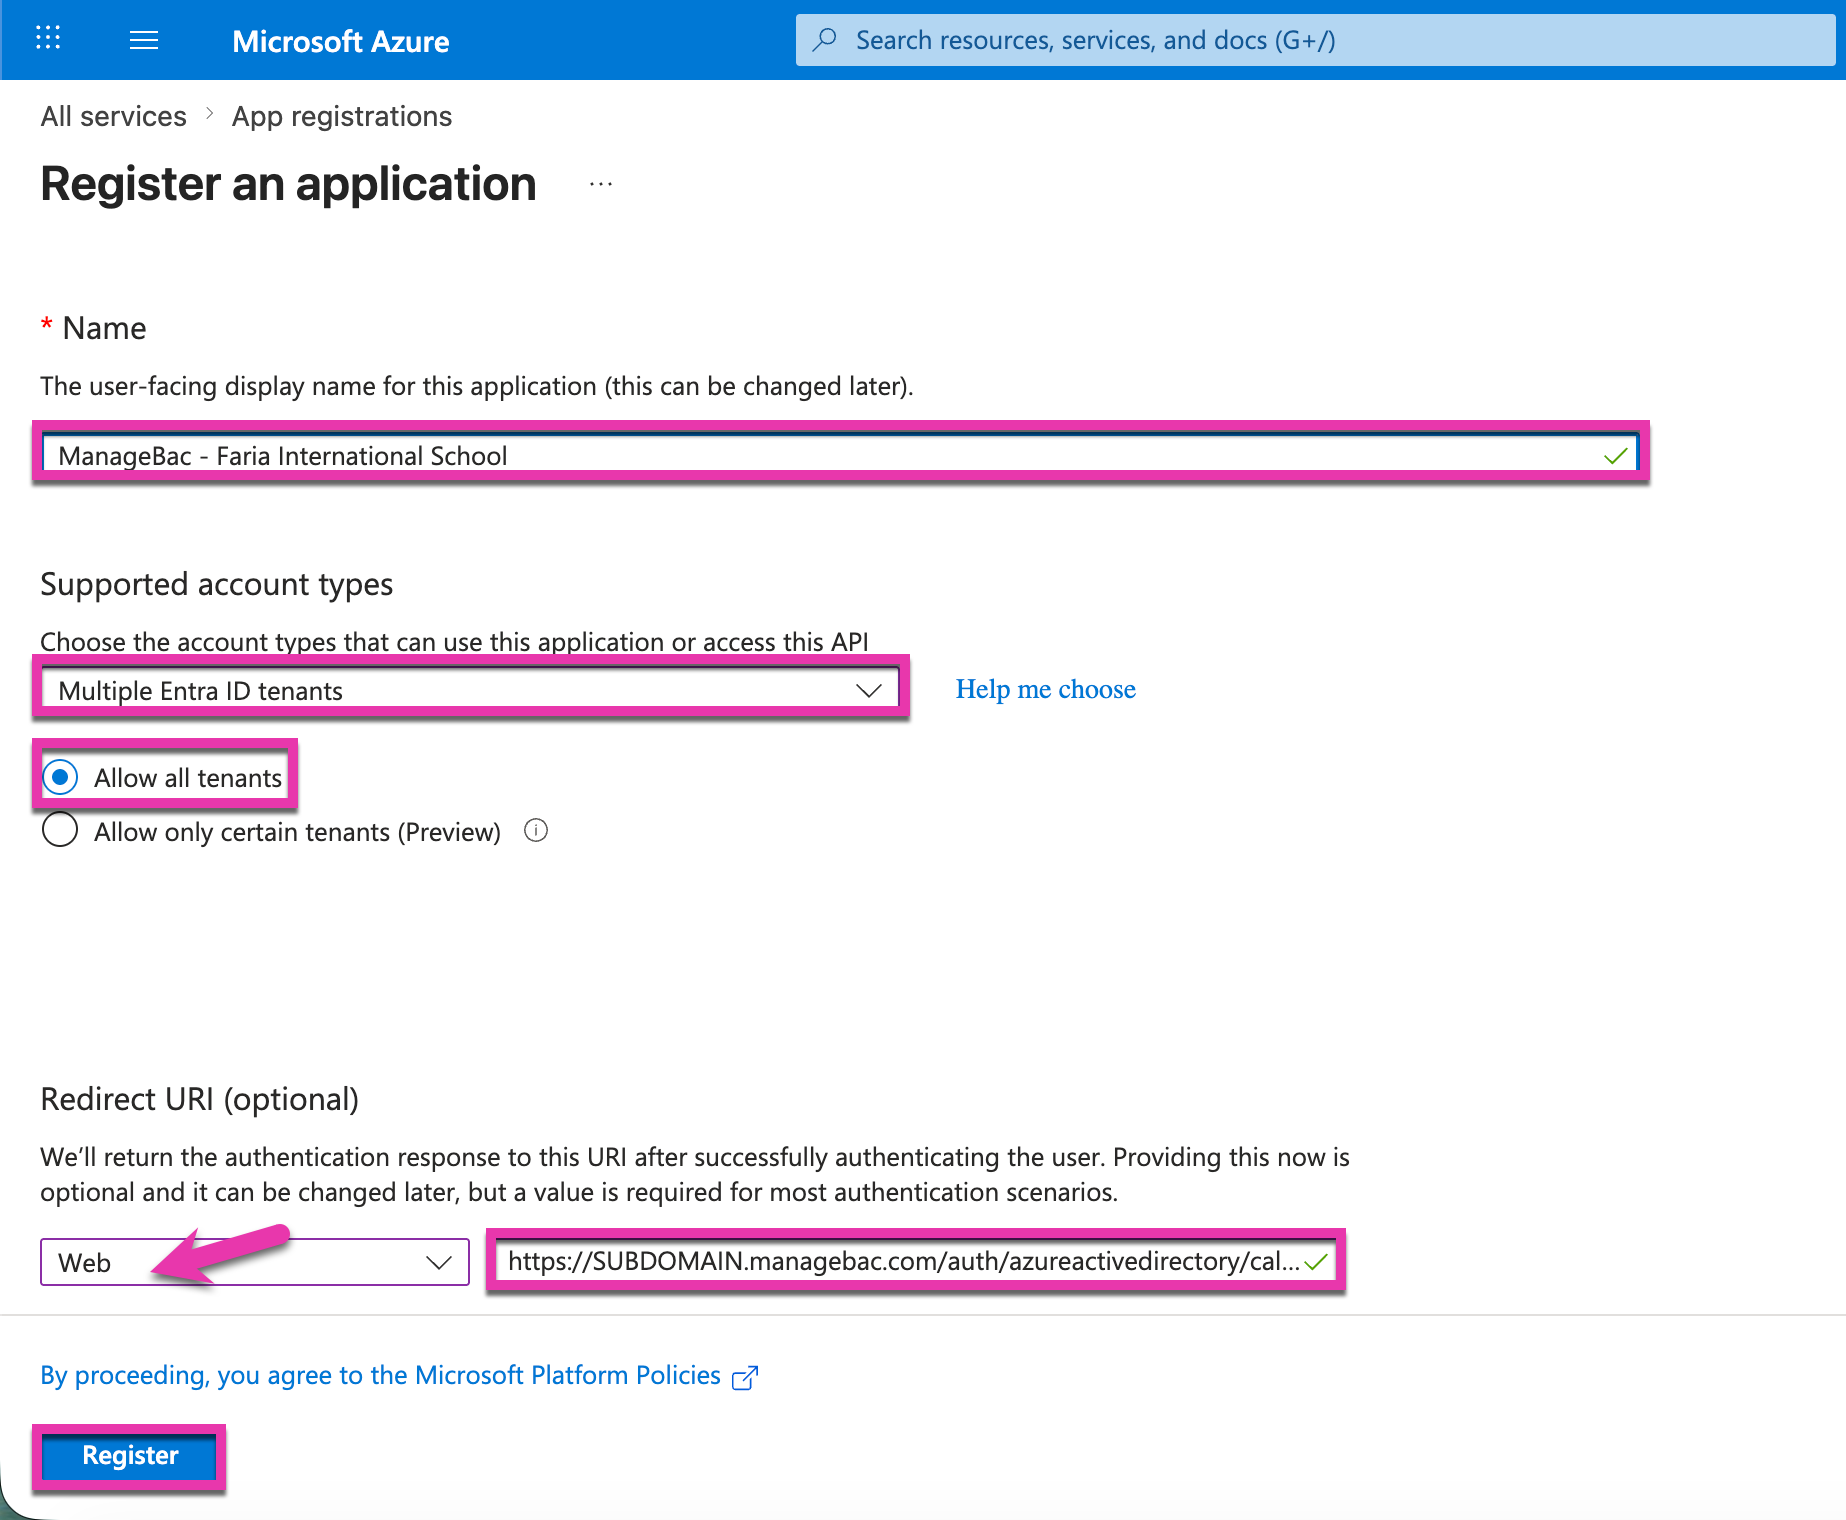
Task: Click the Name field label
Action: point(104,328)
